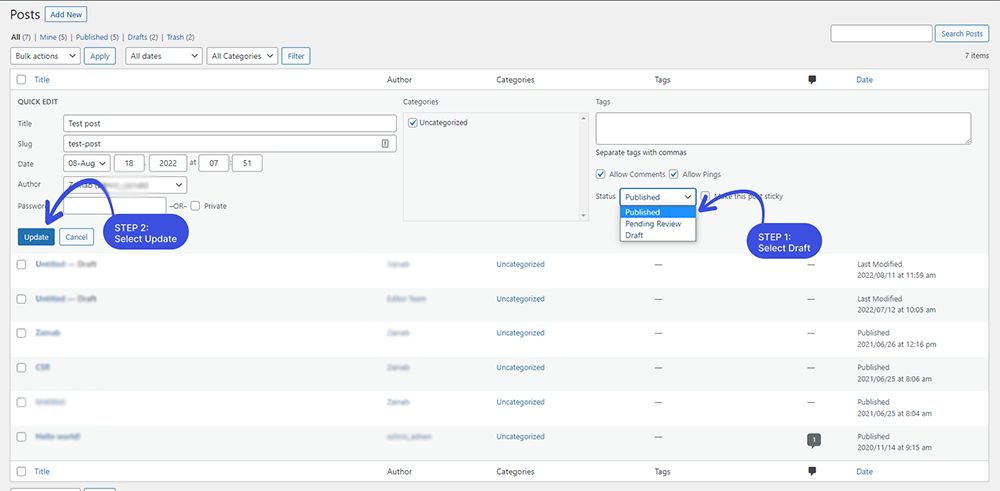Open Uncategorized link in the 2022/08/11 row
The image size is (1000, 491).
coord(520,264)
